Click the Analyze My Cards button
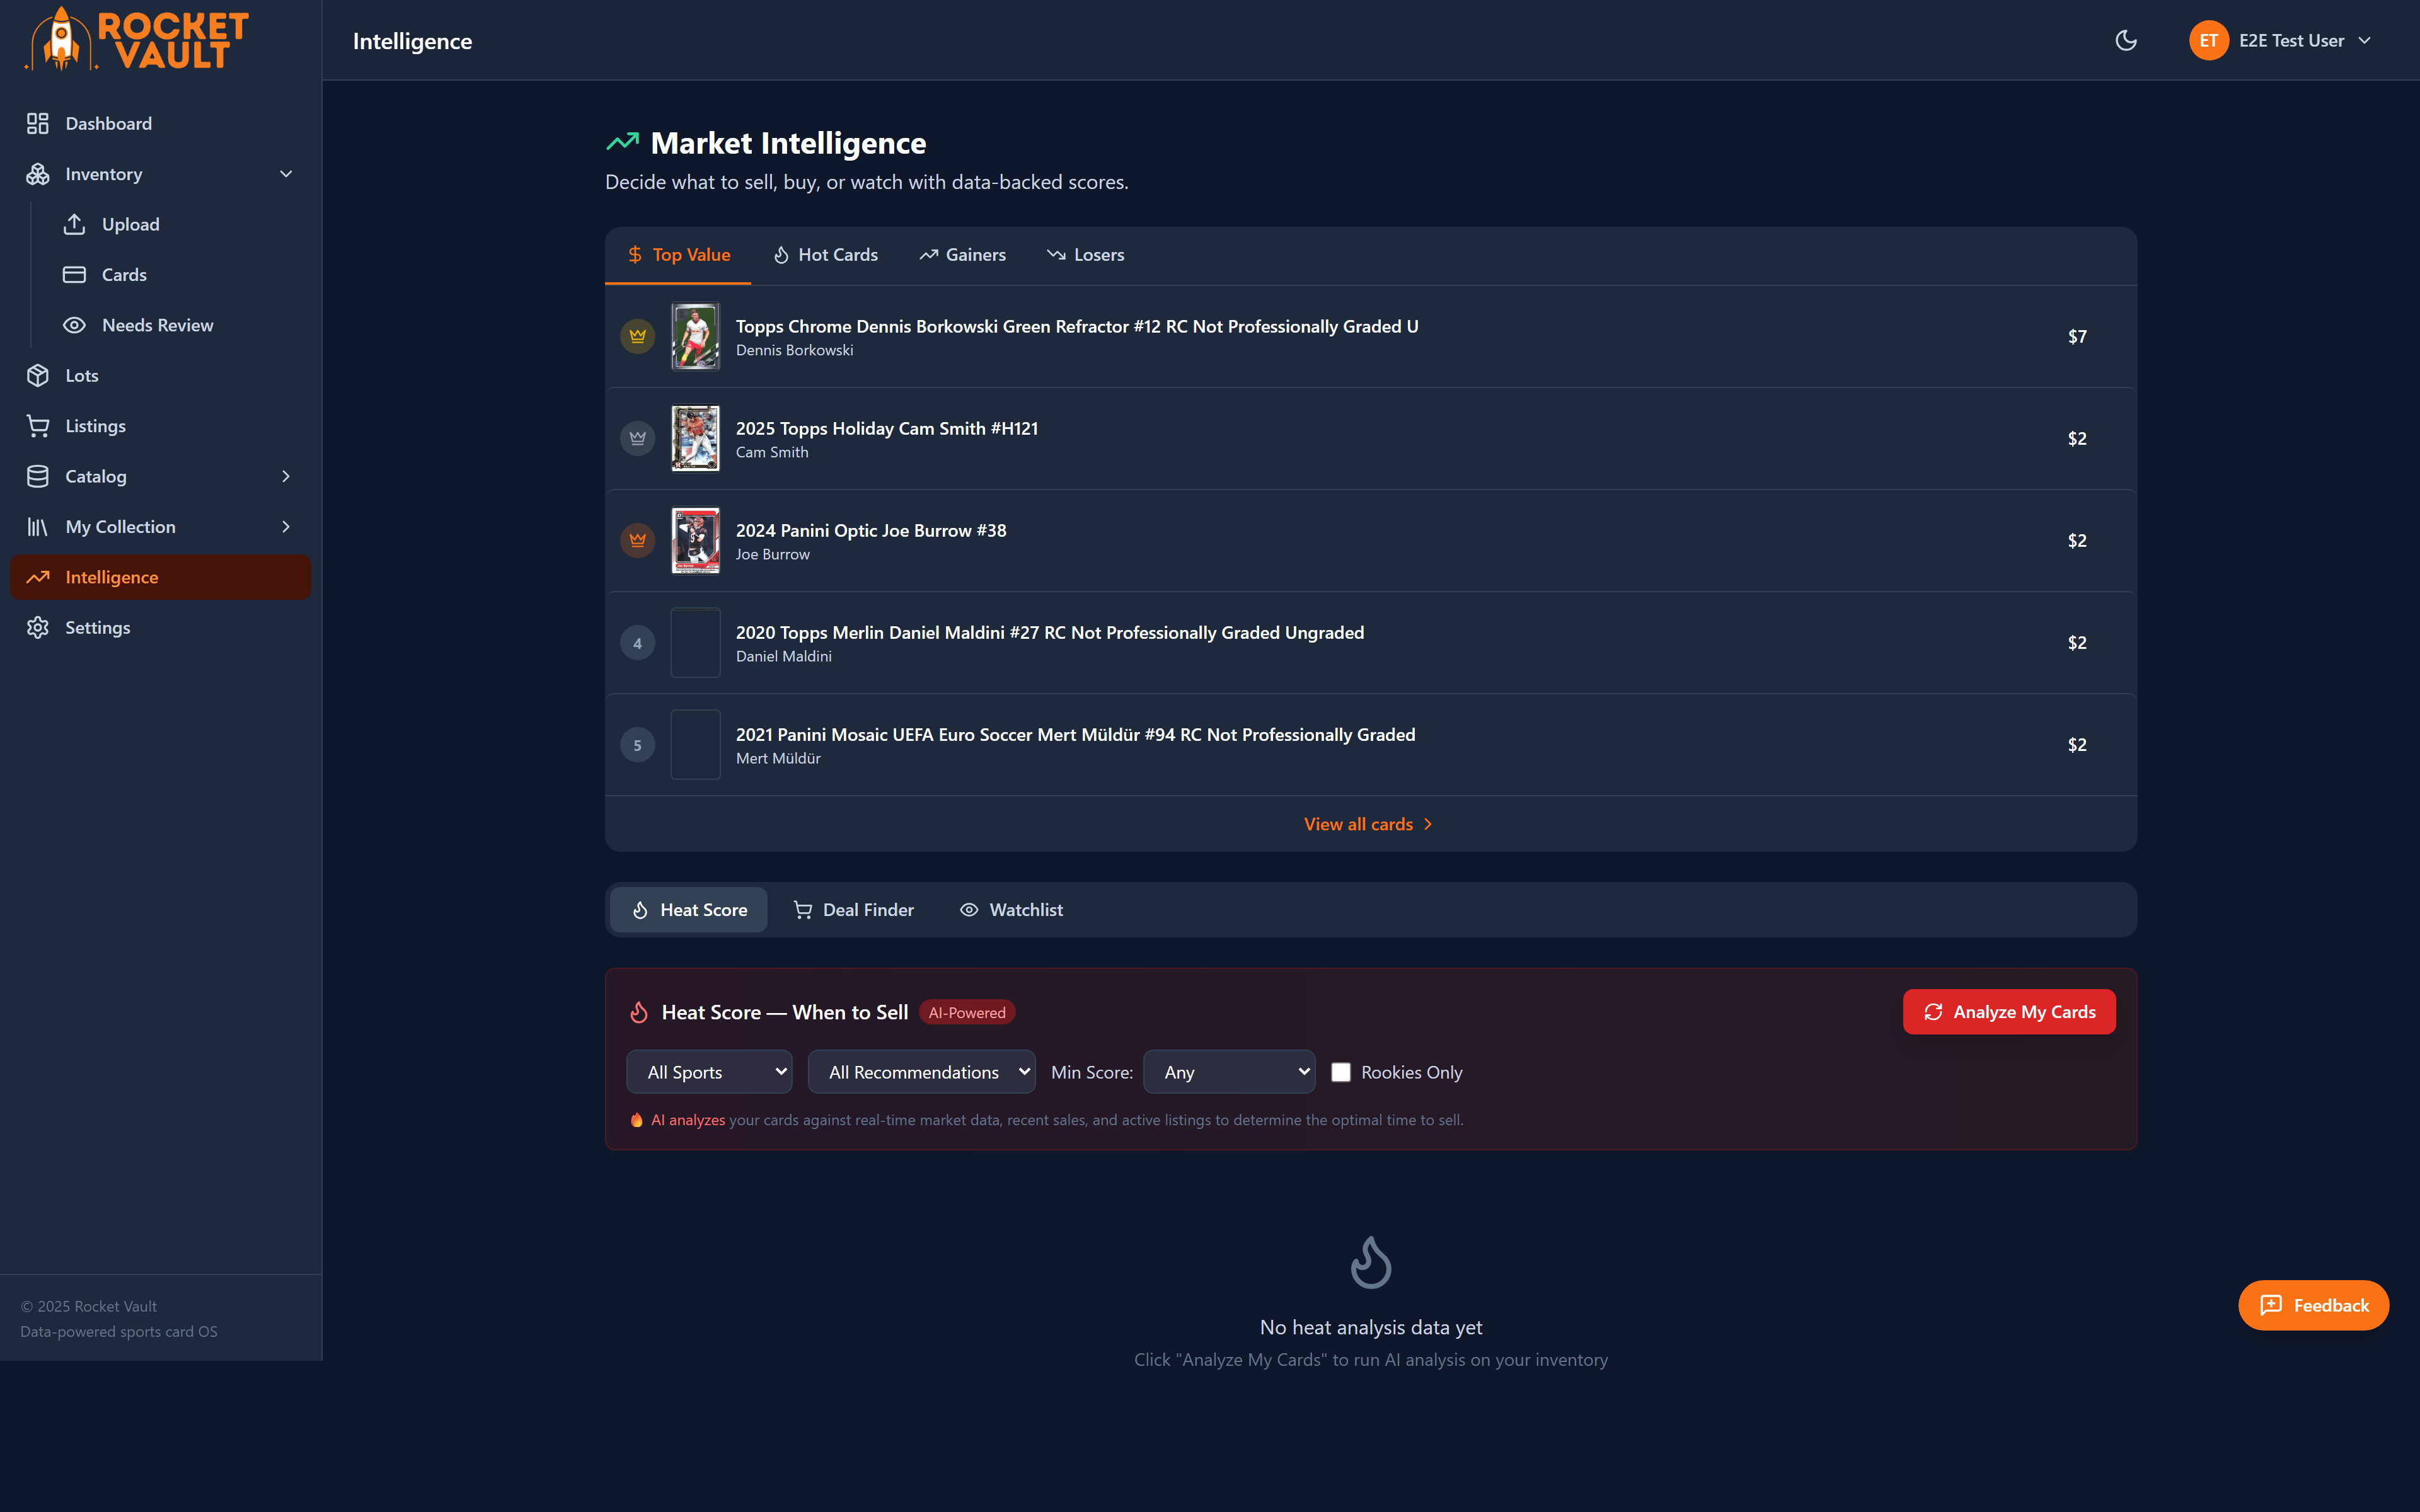 tap(2009, 1011)
